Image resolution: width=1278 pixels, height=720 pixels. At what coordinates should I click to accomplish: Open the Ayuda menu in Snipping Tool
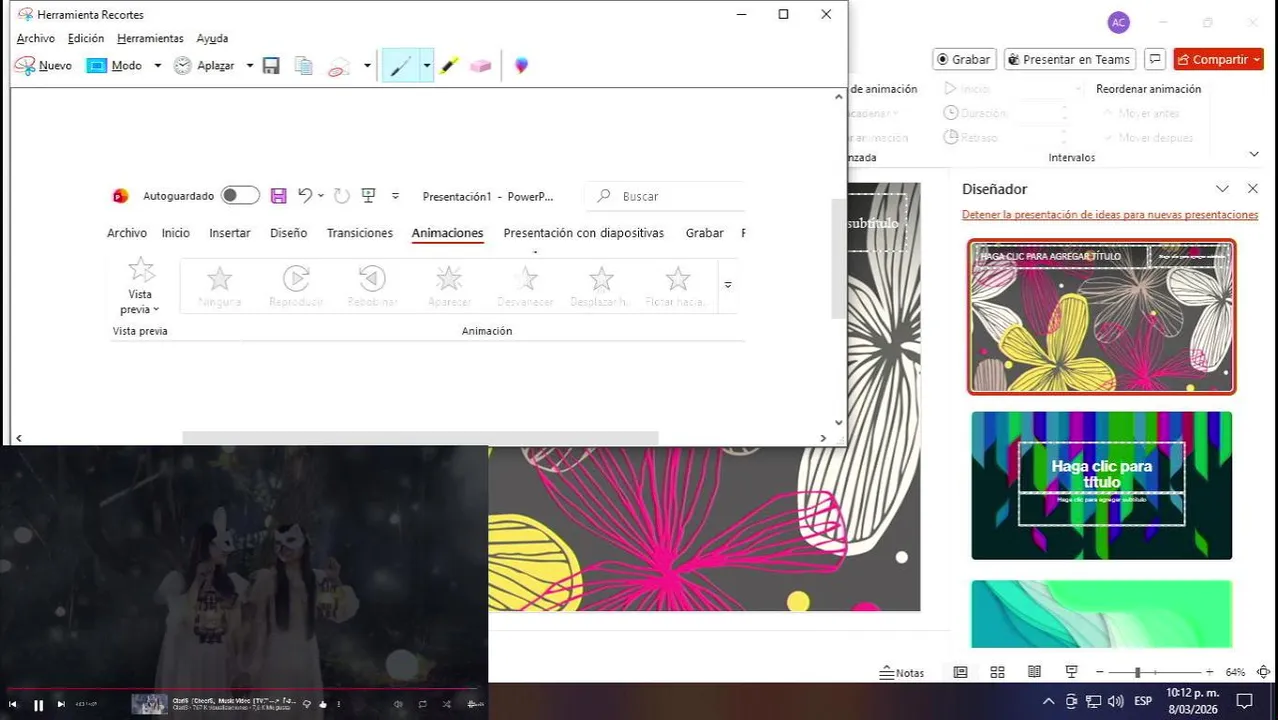[212, 38]
